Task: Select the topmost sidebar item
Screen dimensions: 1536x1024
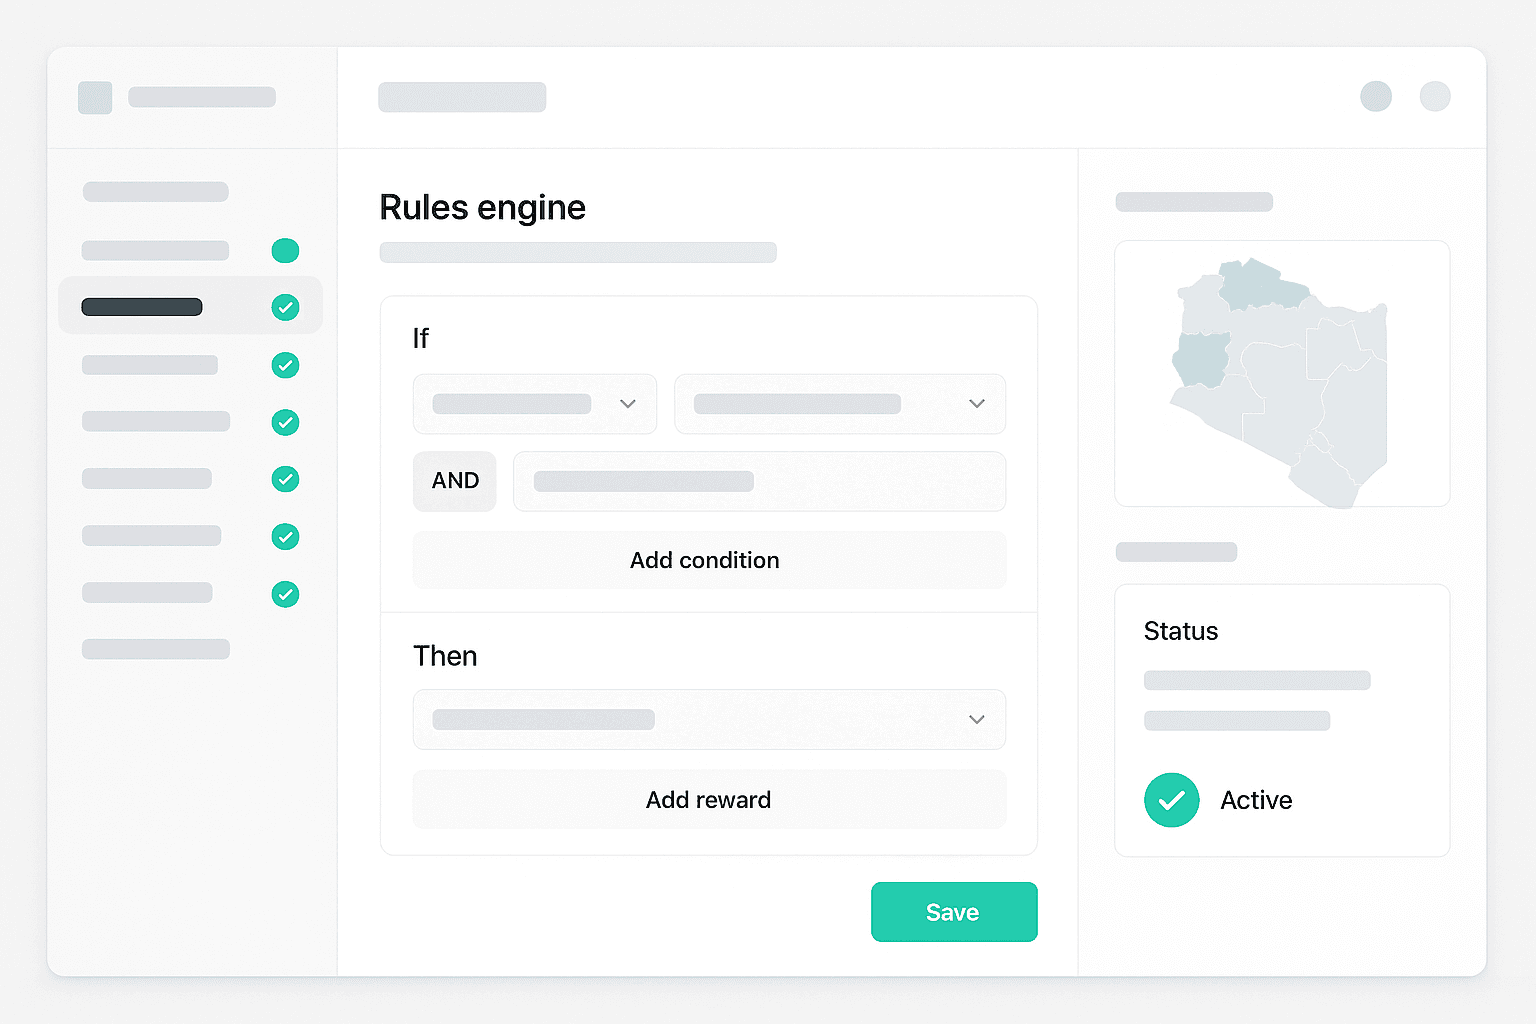Action: click(156, 192)
